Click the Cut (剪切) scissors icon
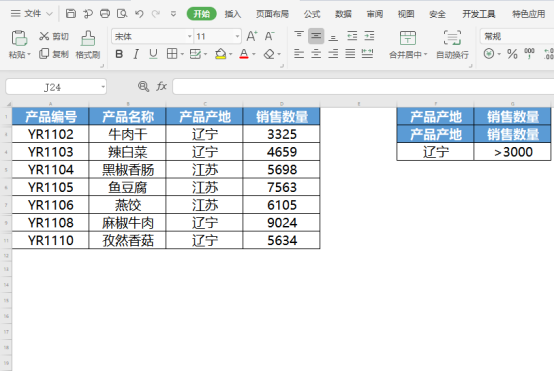Screen dimensions: 554x372 [x=44, y=36]
